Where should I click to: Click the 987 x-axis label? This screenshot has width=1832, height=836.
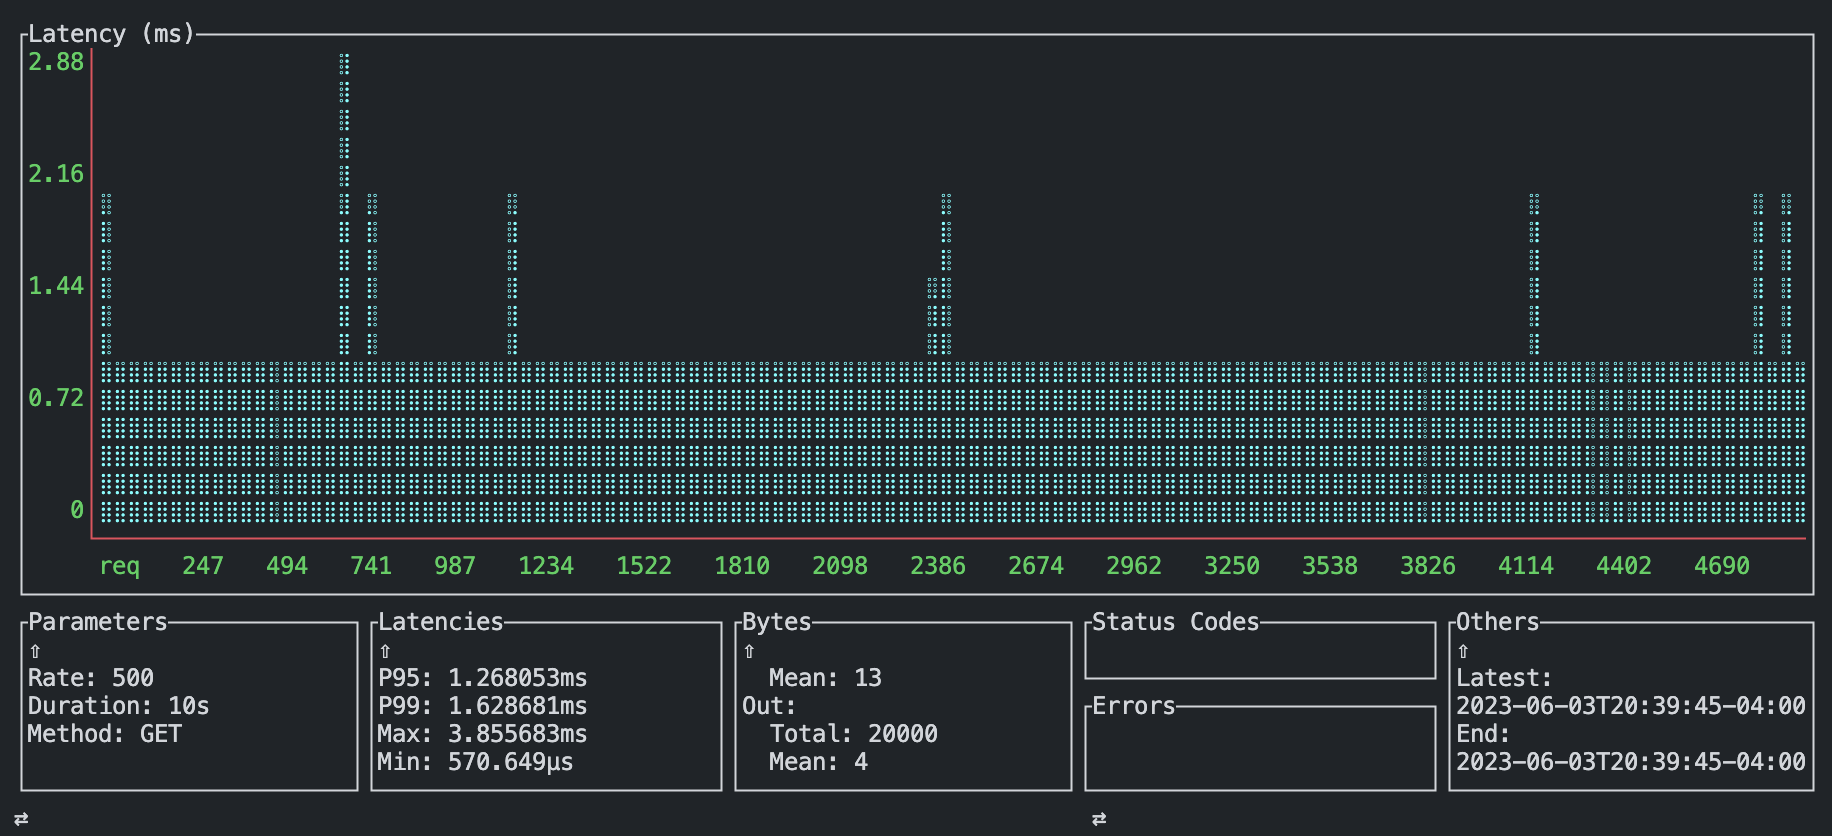point(455,566)
